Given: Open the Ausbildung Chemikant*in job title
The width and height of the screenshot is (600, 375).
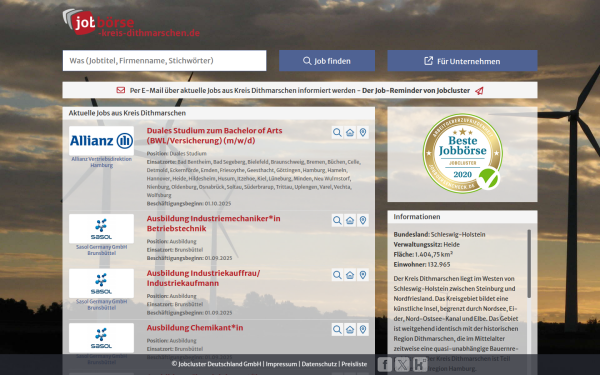Looking at the screenshot, I should point(195,328).
